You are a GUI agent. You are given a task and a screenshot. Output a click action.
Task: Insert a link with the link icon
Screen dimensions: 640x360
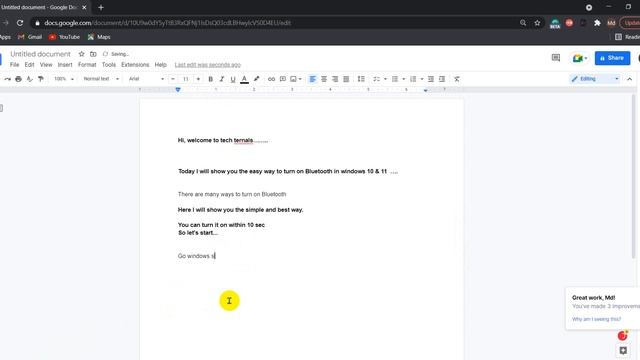tap(271, 79)
